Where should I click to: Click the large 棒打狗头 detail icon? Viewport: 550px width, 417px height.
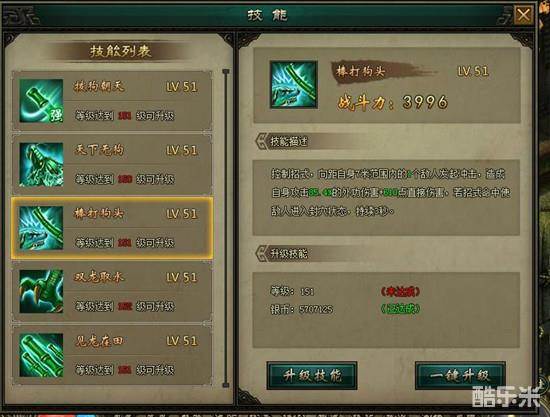tap(294, 85)
